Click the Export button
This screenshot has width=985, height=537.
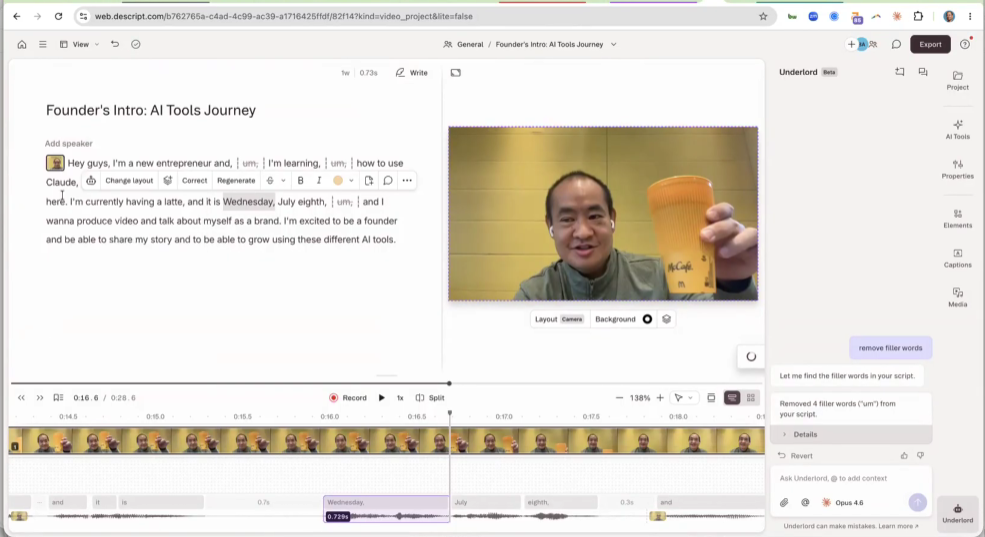click(x=930, y=45)
